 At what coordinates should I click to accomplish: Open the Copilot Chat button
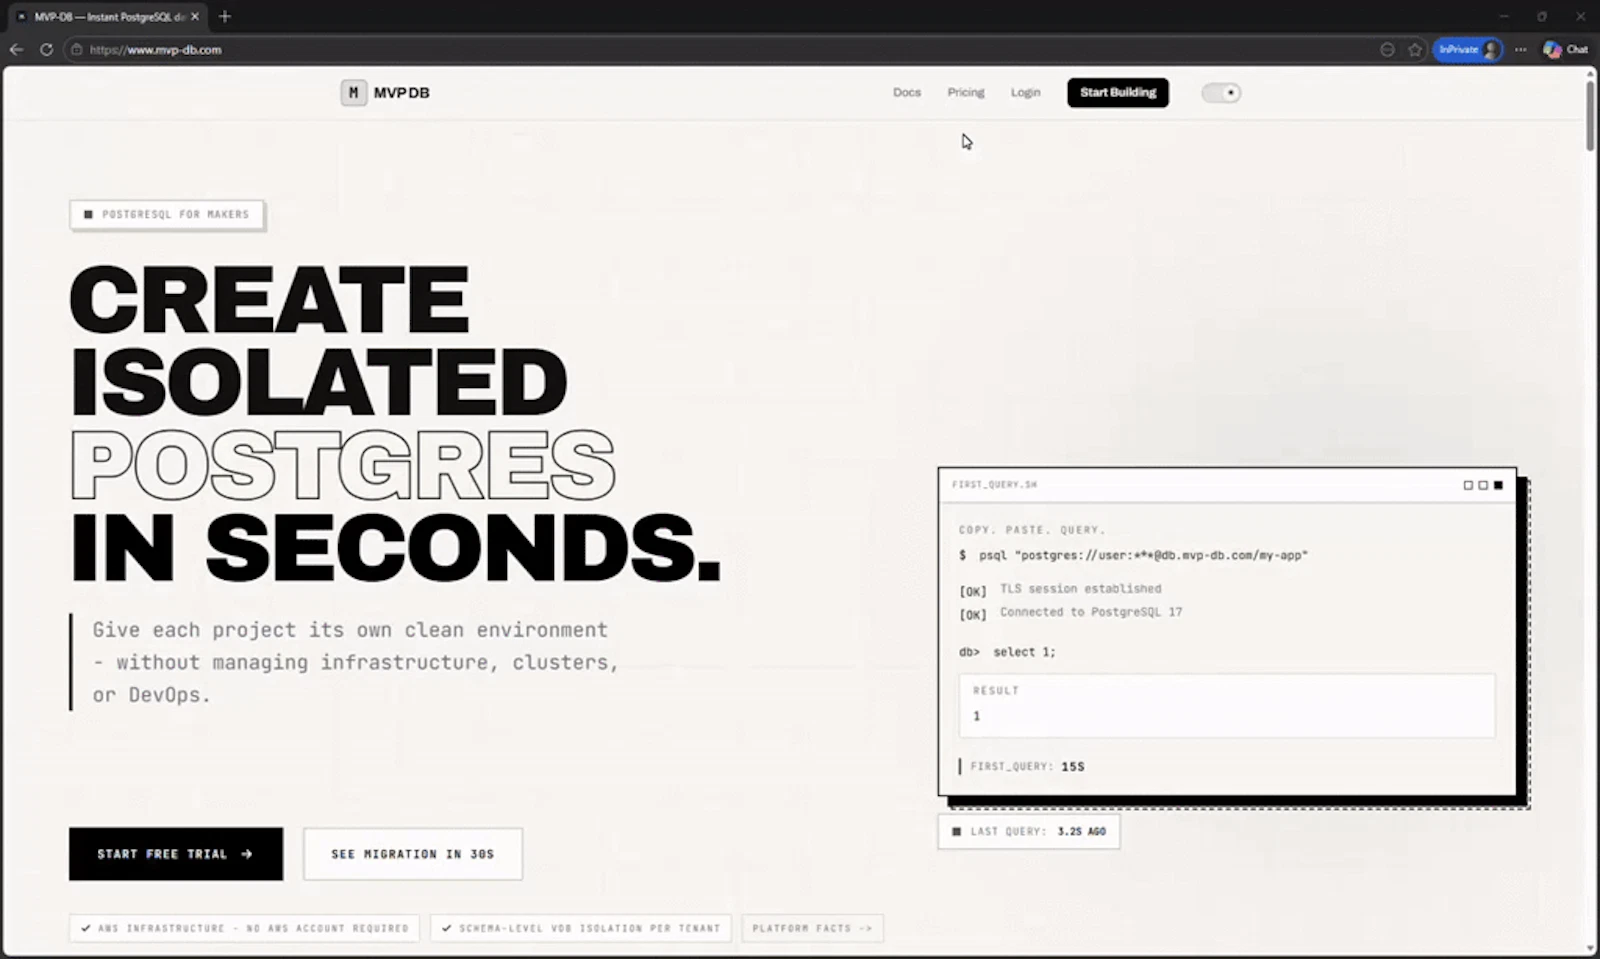tap(1565, 49)
